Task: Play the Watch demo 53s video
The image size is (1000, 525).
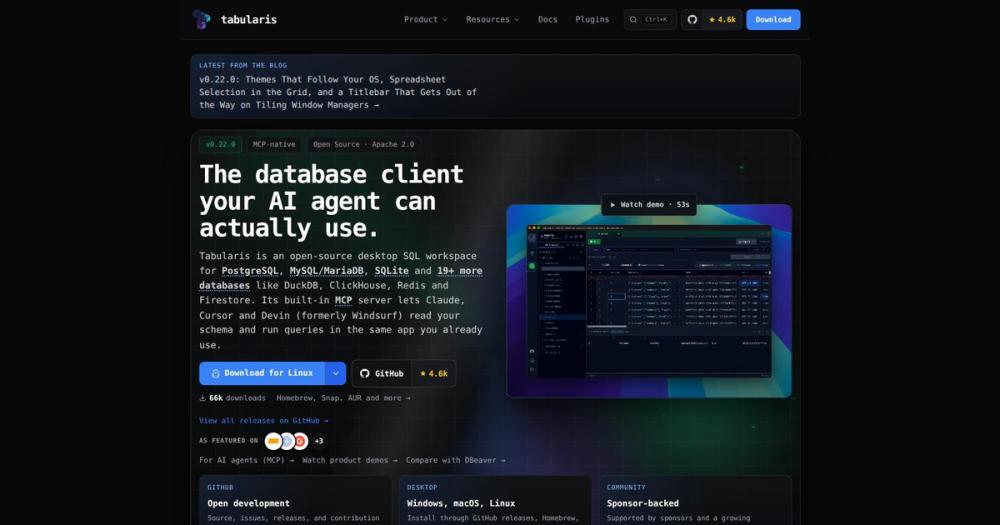Action: tap(649, 205)
